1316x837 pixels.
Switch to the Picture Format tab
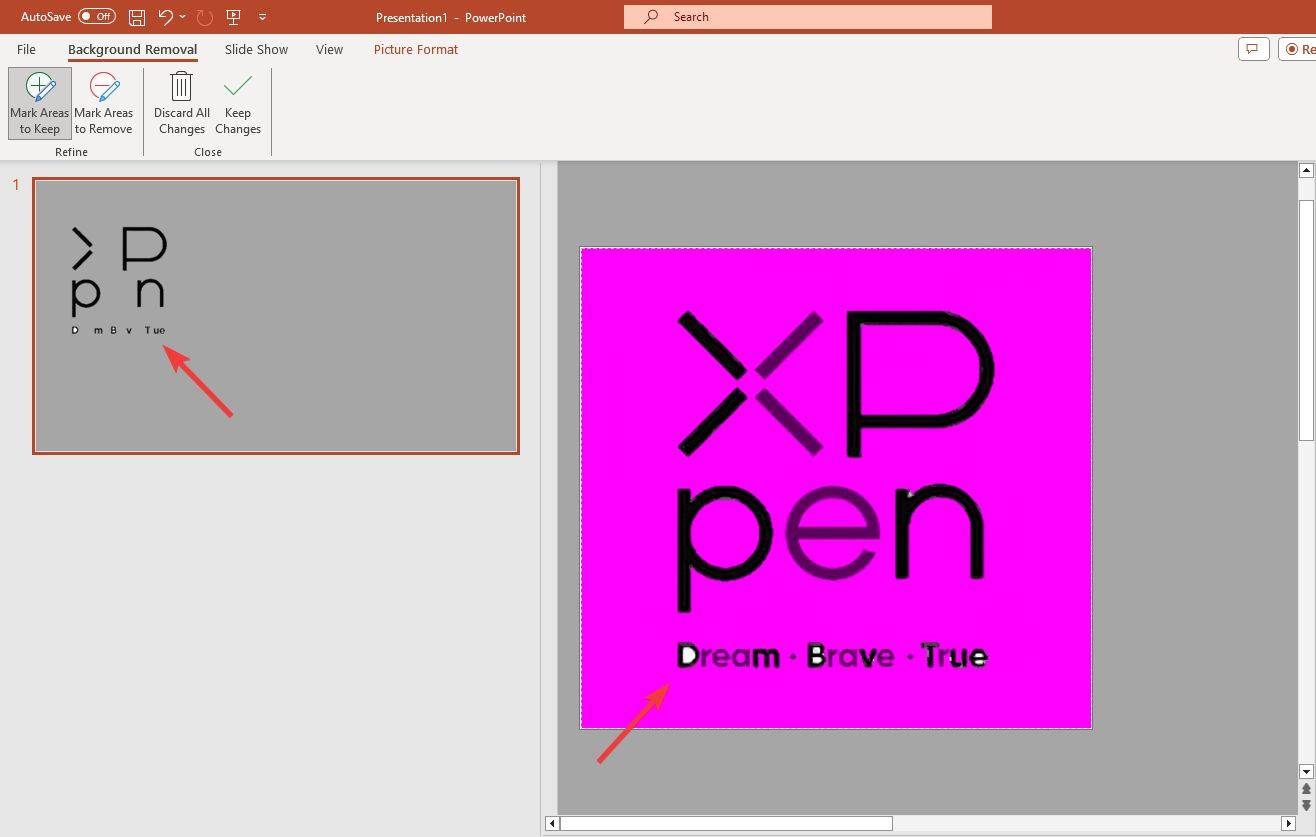coord(415,49)
